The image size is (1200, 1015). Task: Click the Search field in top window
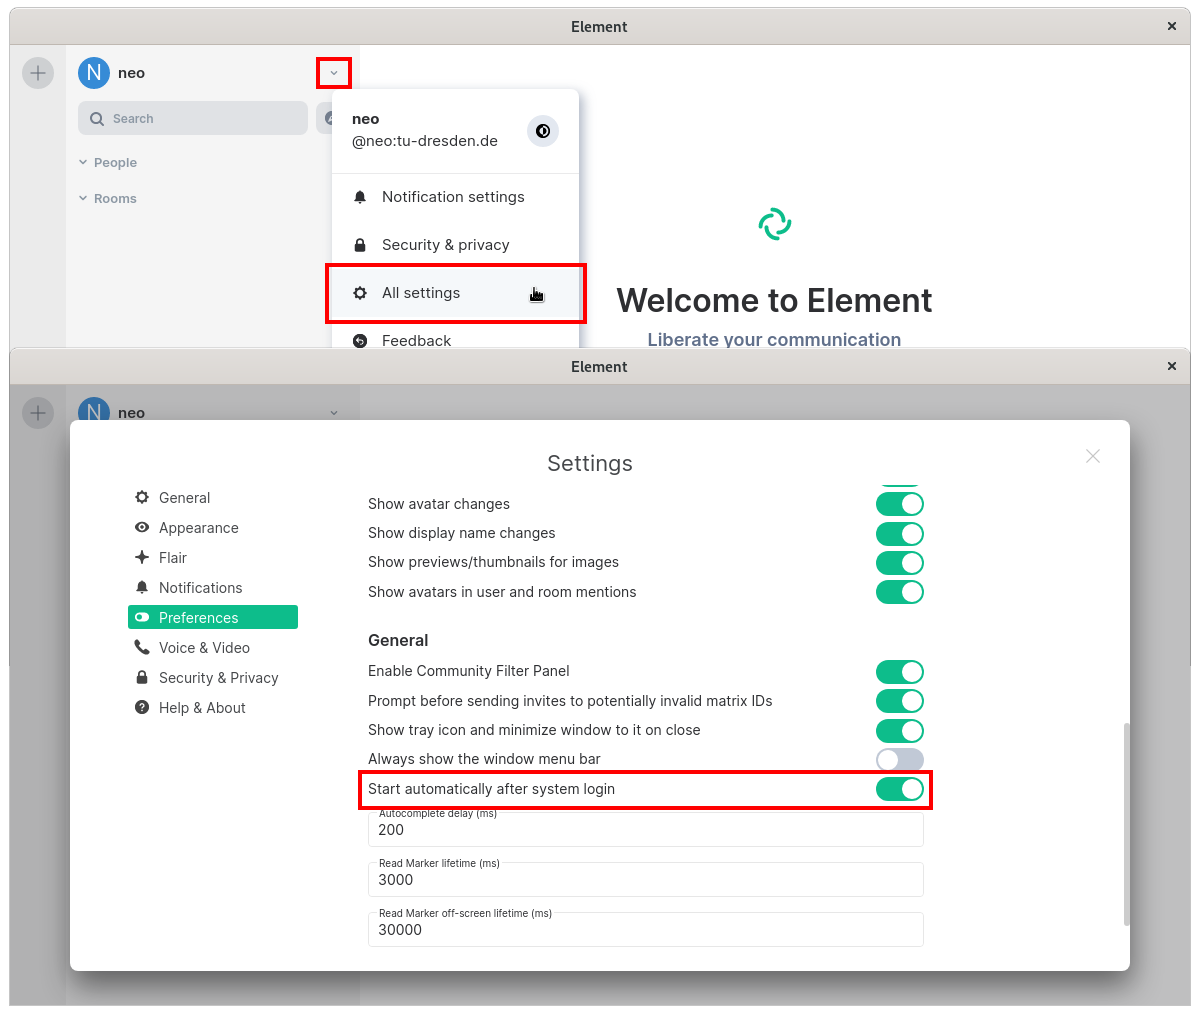point(193,118)
